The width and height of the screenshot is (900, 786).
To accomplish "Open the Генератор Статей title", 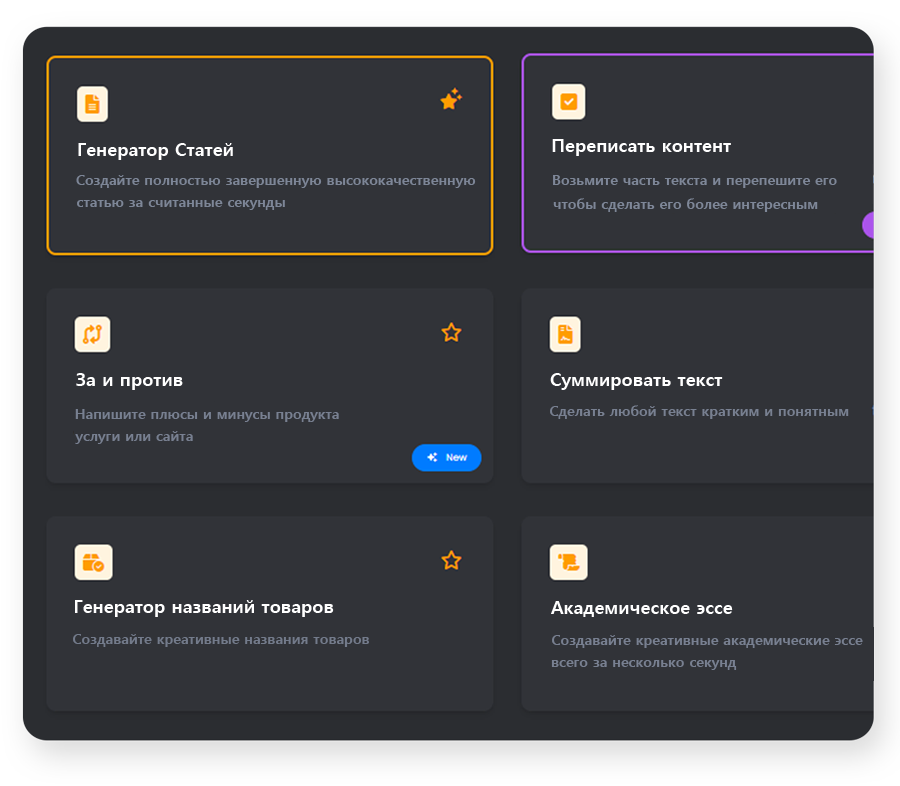I will (155, 151).
